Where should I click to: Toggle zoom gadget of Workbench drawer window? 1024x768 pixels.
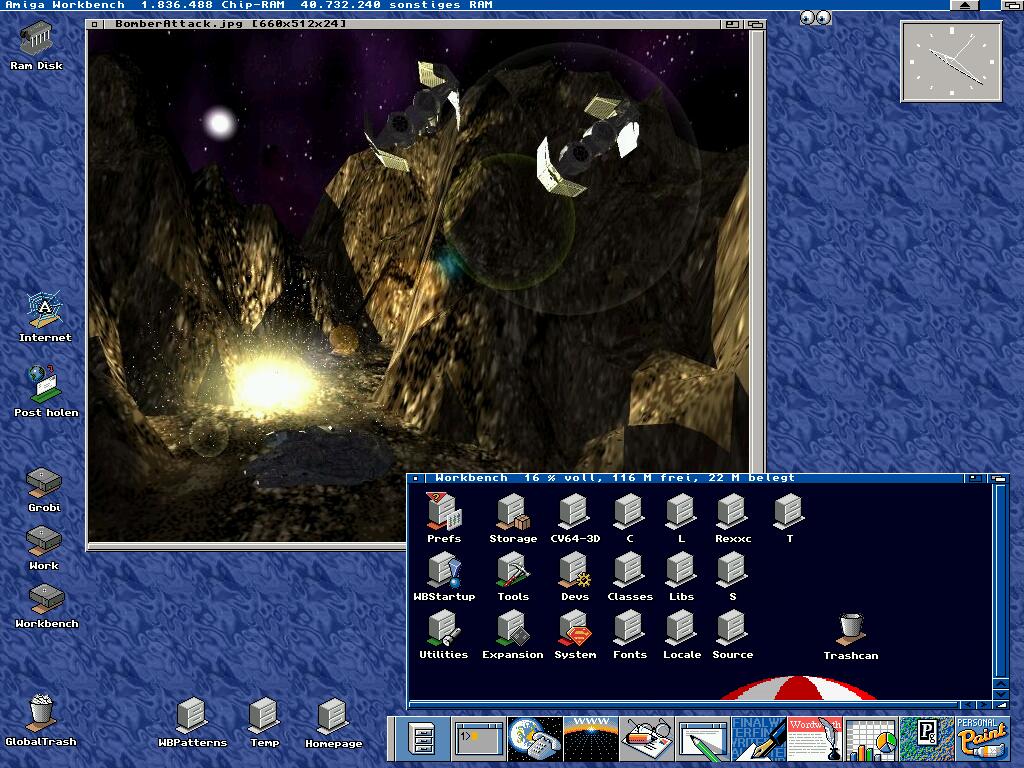[973, 478]
